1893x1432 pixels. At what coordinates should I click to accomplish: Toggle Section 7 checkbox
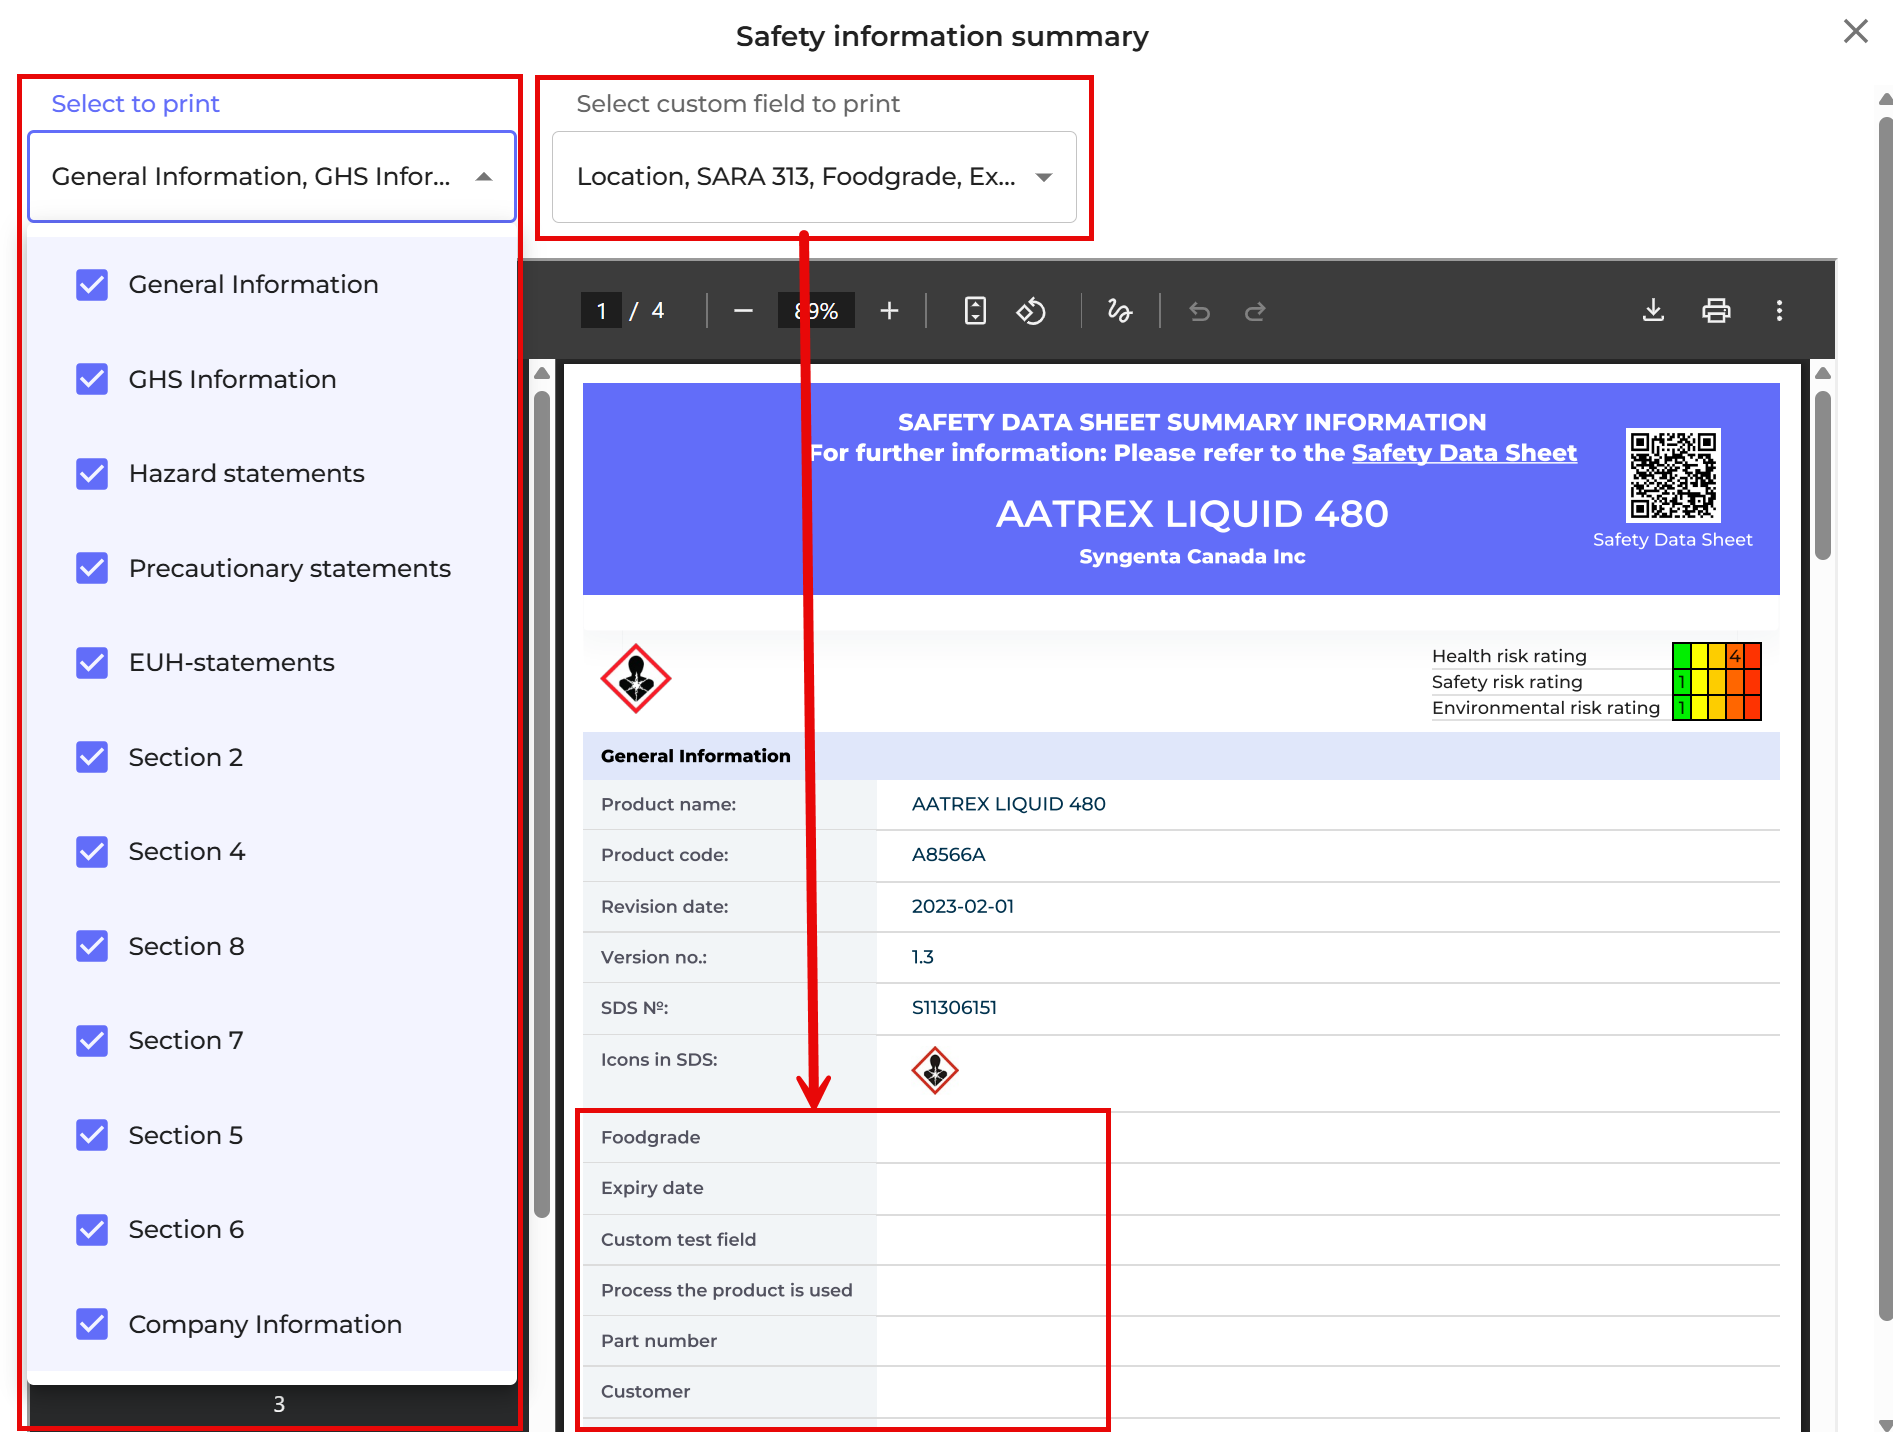click(x=92, y=1041)
